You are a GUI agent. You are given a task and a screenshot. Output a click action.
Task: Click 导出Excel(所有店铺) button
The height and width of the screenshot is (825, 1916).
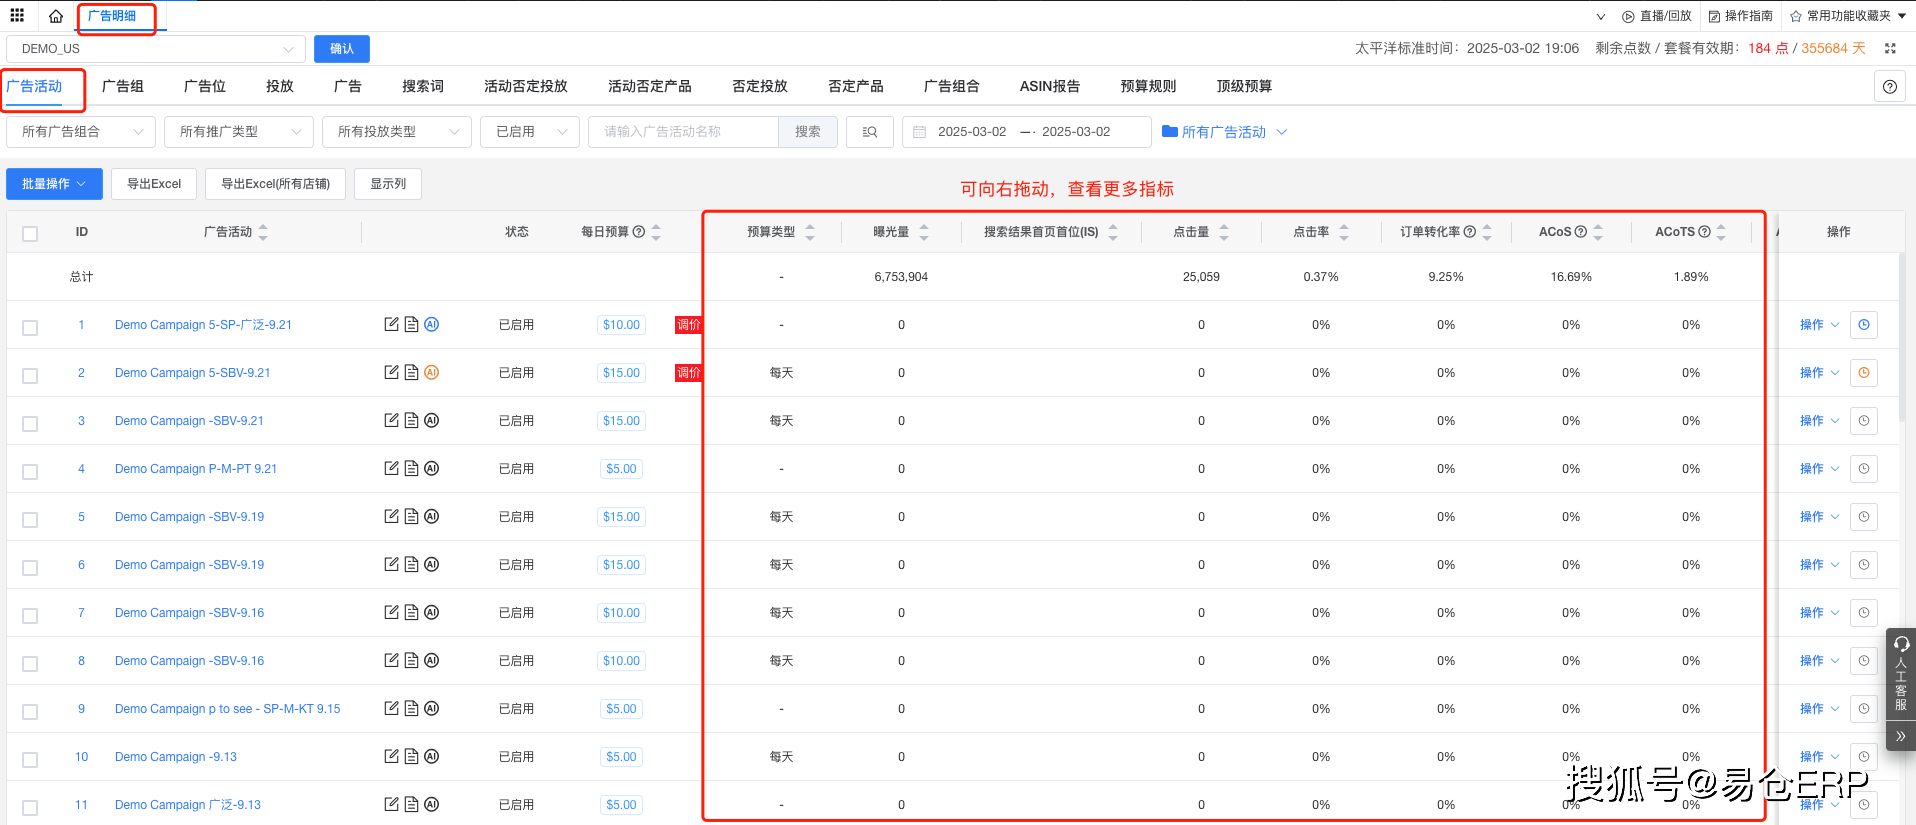pos(275,184)
